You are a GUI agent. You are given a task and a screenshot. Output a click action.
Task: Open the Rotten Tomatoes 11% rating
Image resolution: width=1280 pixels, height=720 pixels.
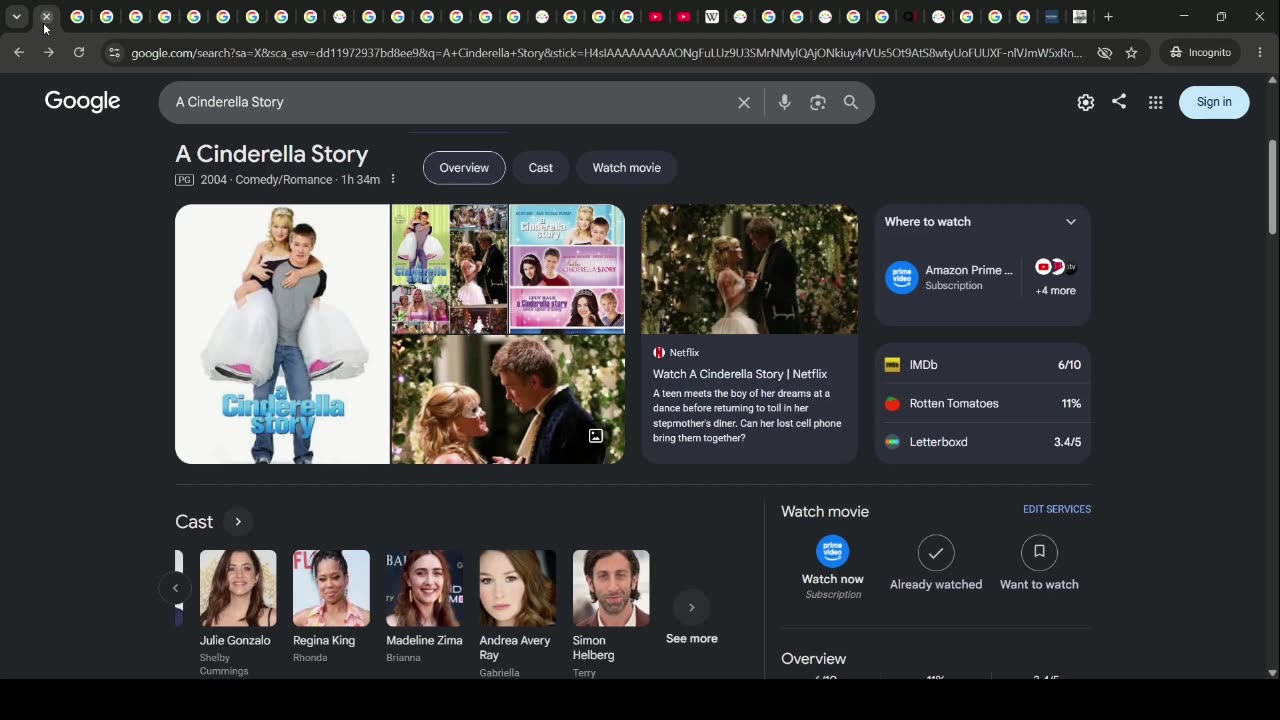(x=983, y=403)
